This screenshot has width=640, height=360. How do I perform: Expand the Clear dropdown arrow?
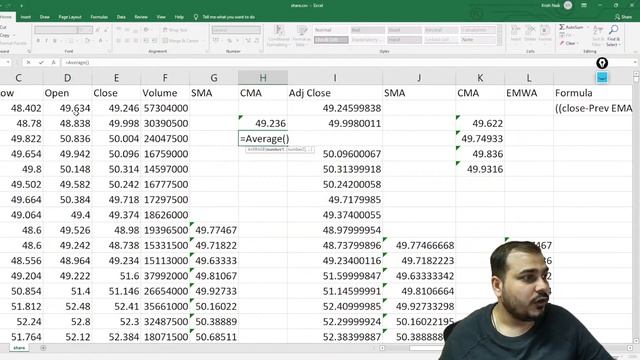coord(578,43)
